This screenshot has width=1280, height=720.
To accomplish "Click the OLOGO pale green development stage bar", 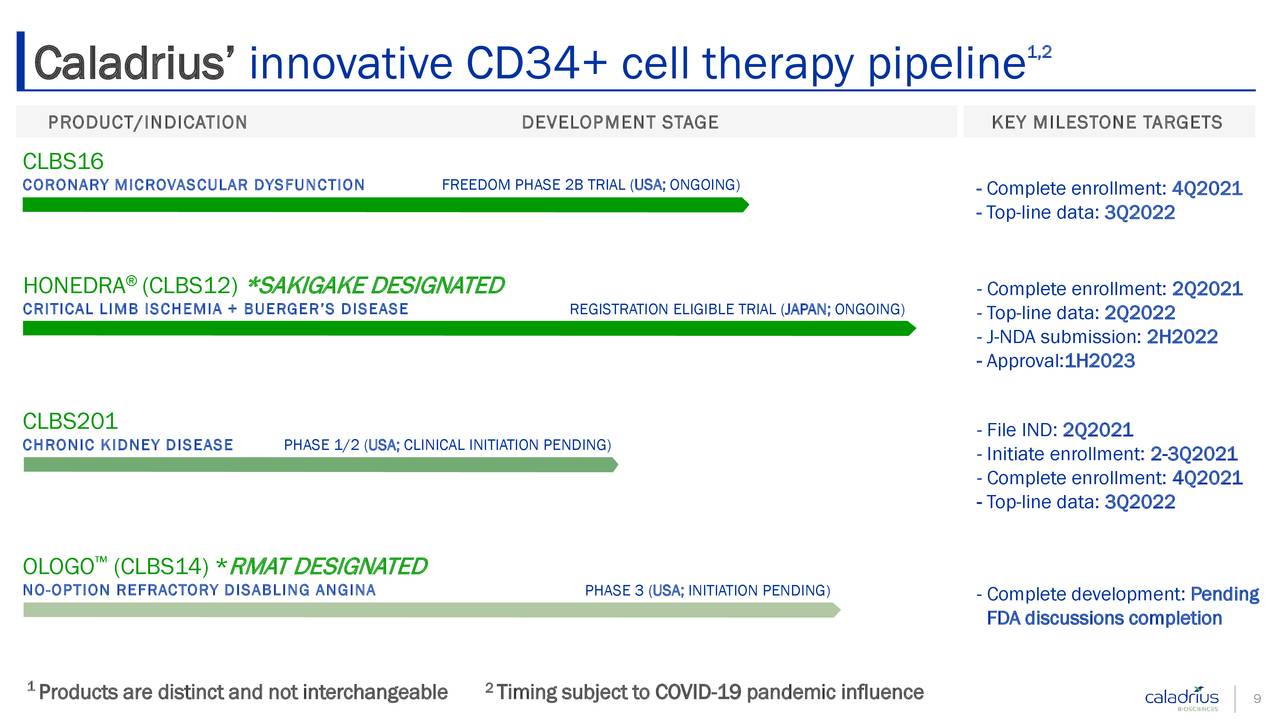I will pos(431,609).
